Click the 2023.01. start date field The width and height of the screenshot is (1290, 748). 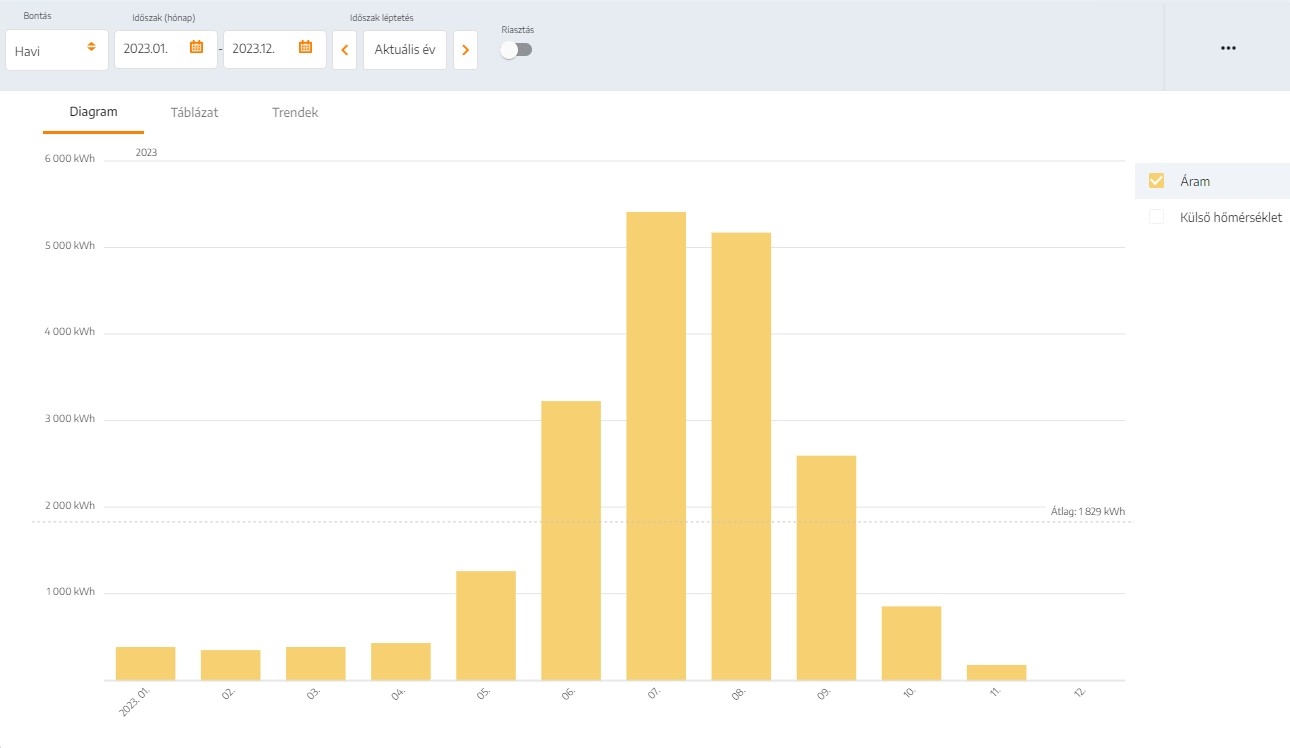click(150, 49)
